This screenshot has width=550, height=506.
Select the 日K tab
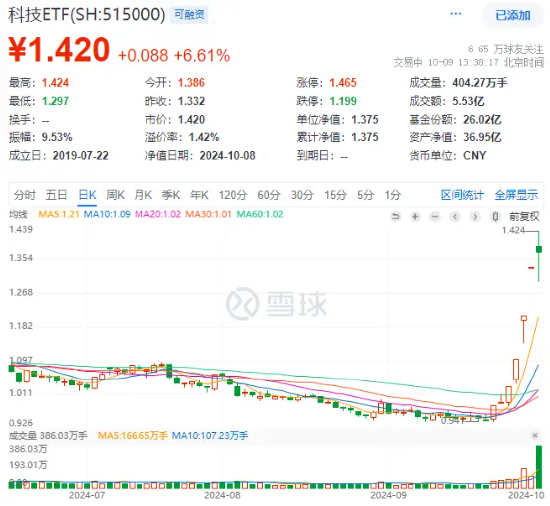[87, 195]
